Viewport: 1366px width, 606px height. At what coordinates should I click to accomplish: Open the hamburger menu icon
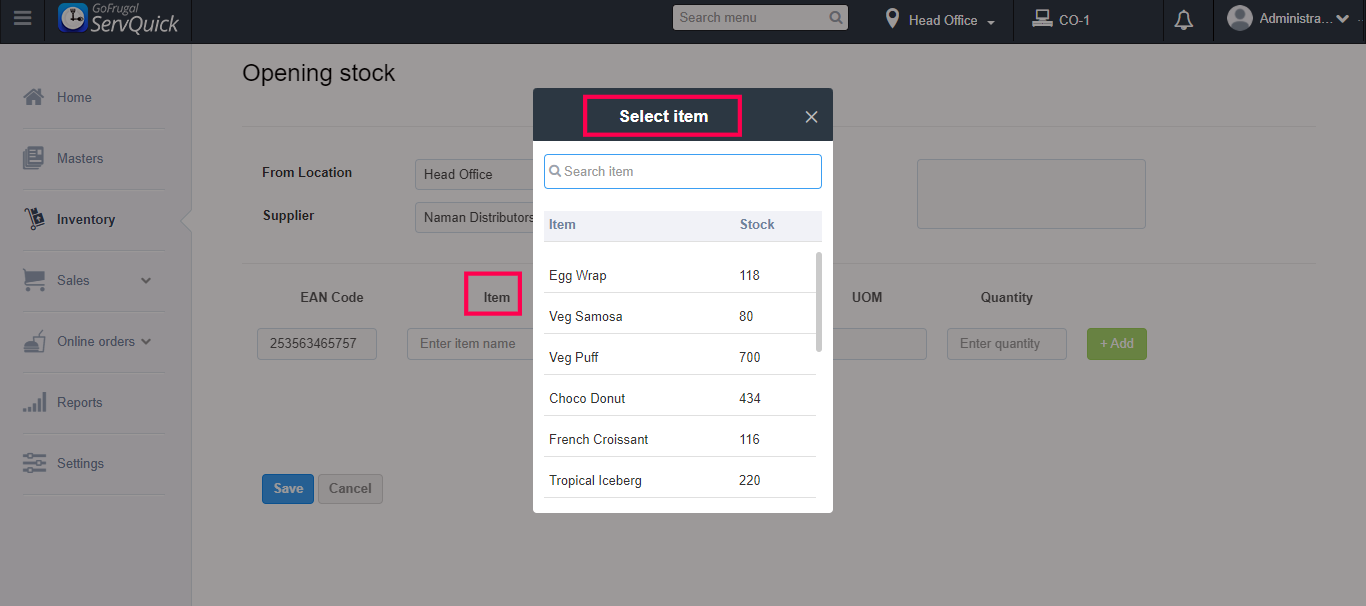pyautogui.click(x=22, y=19)
